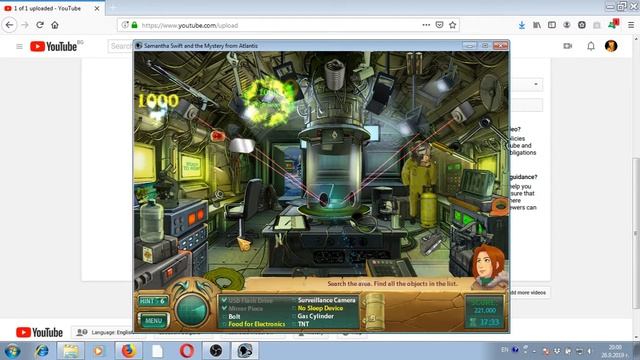Click site security lock icon

134,25
